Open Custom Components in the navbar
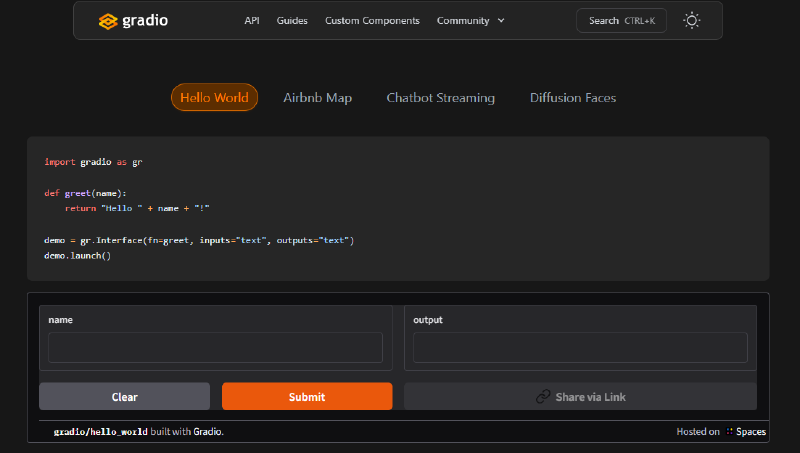 click(x=372, y=21)
